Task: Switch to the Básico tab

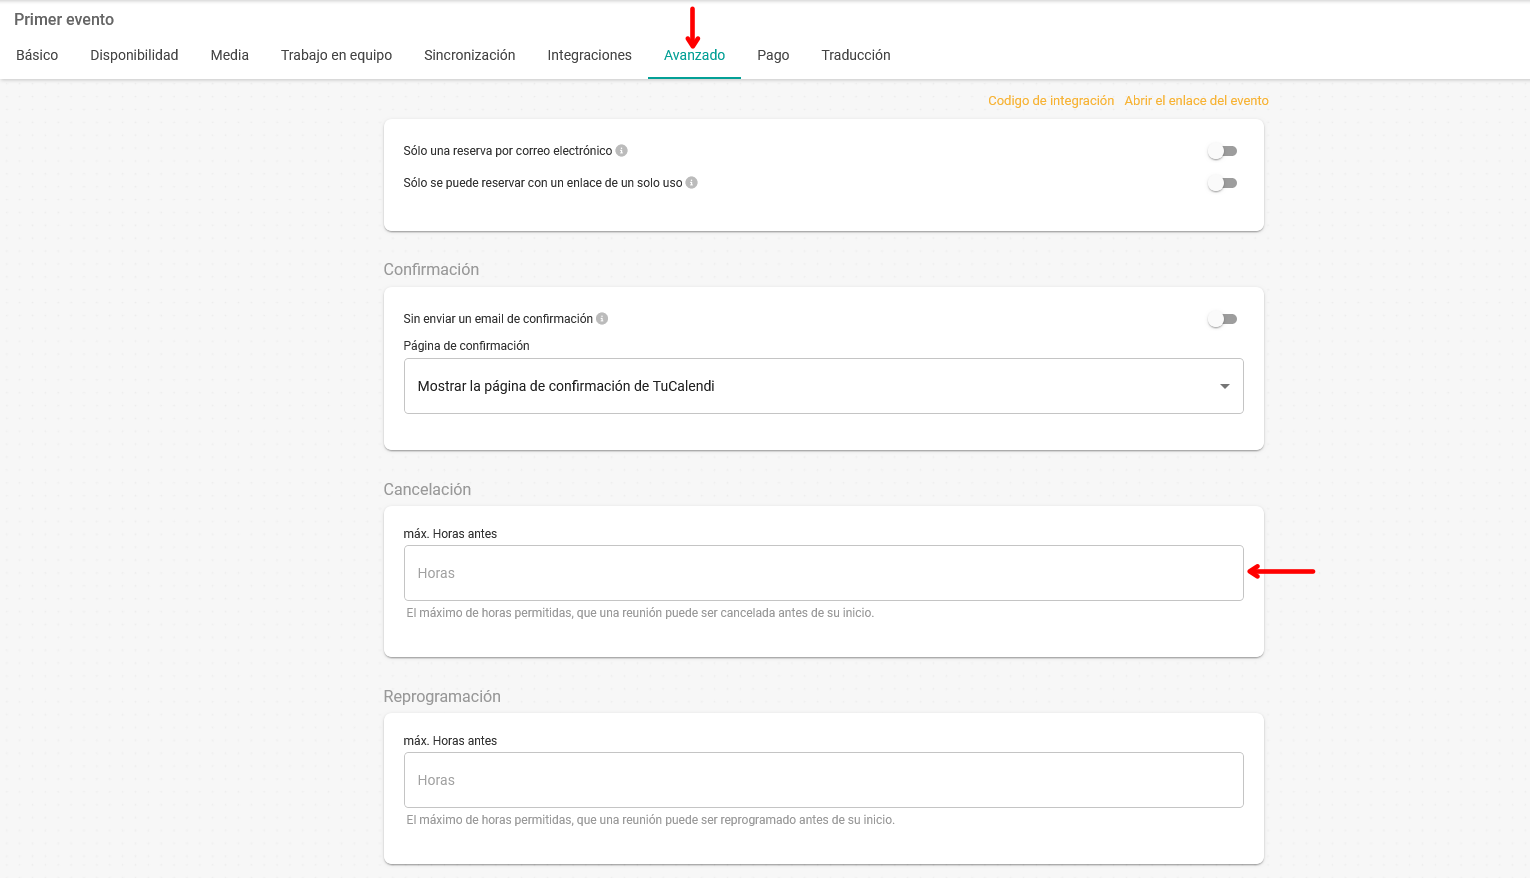Action: pyautogui.click(x=37, y=55)
